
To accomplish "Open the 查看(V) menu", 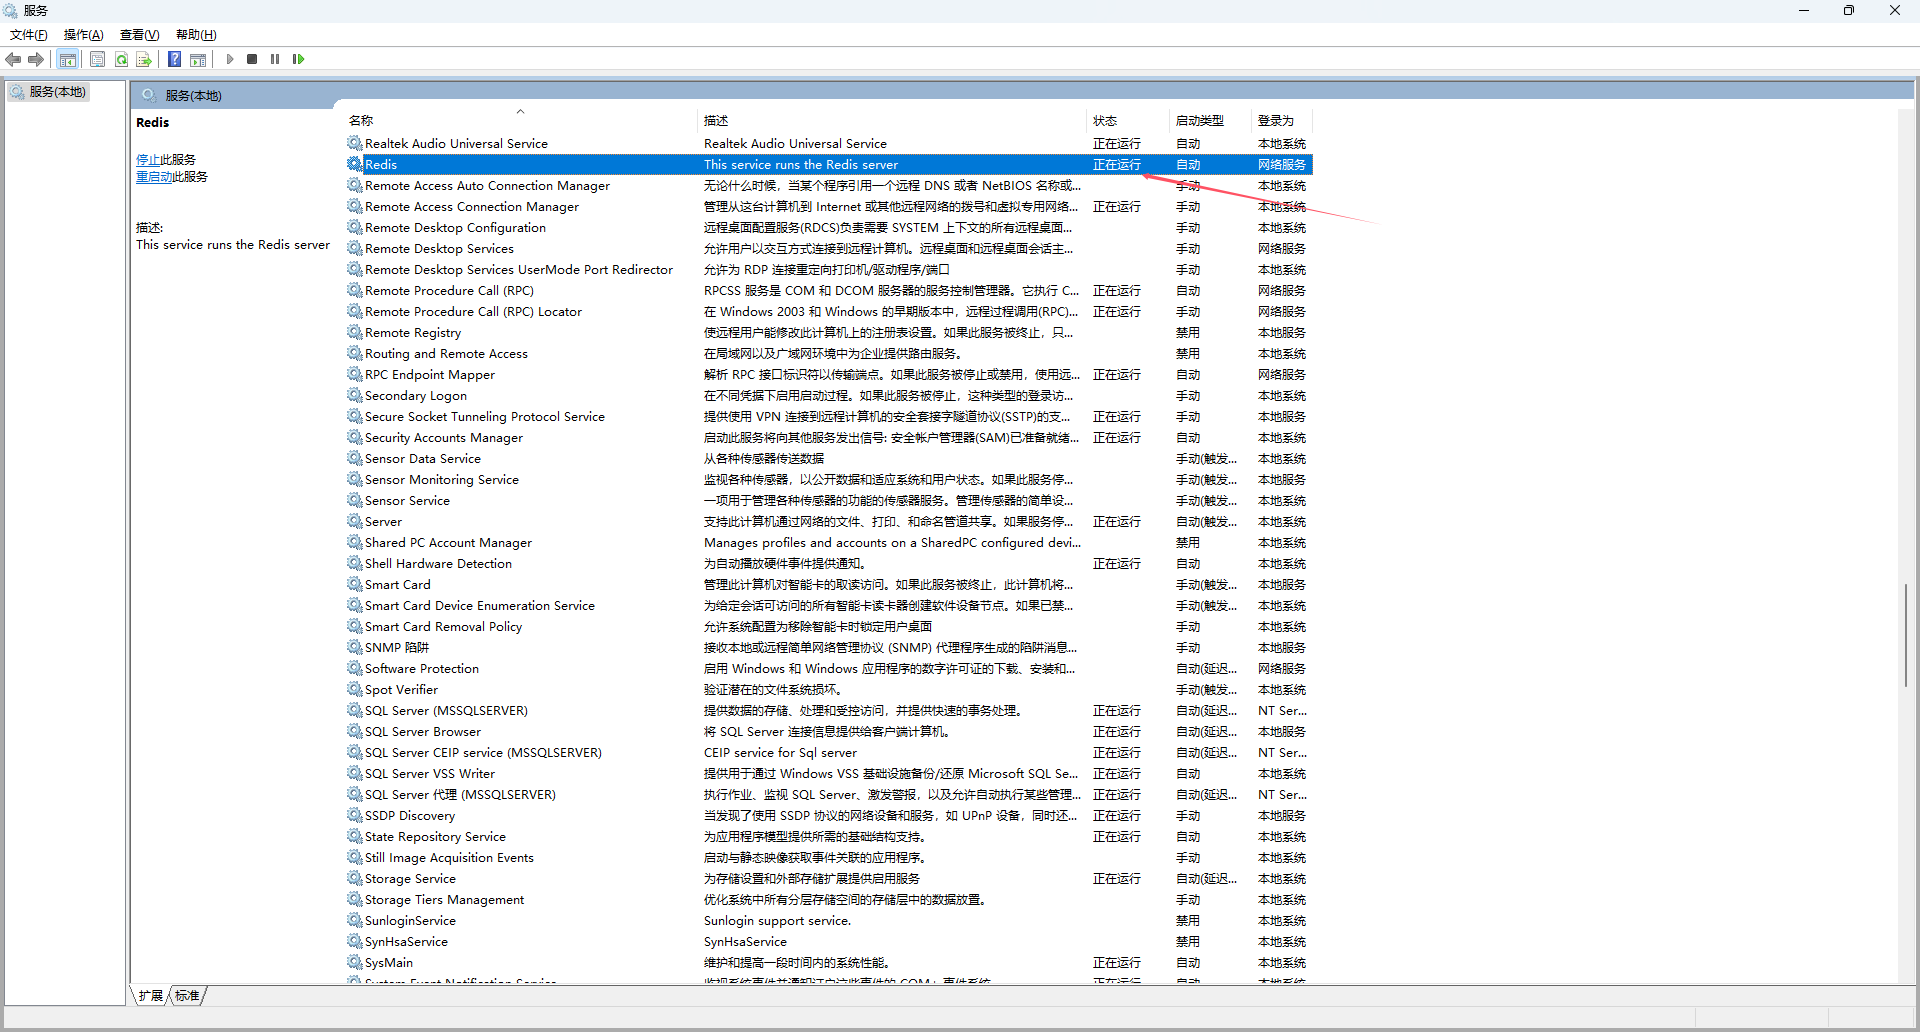I will coord(139,35).
